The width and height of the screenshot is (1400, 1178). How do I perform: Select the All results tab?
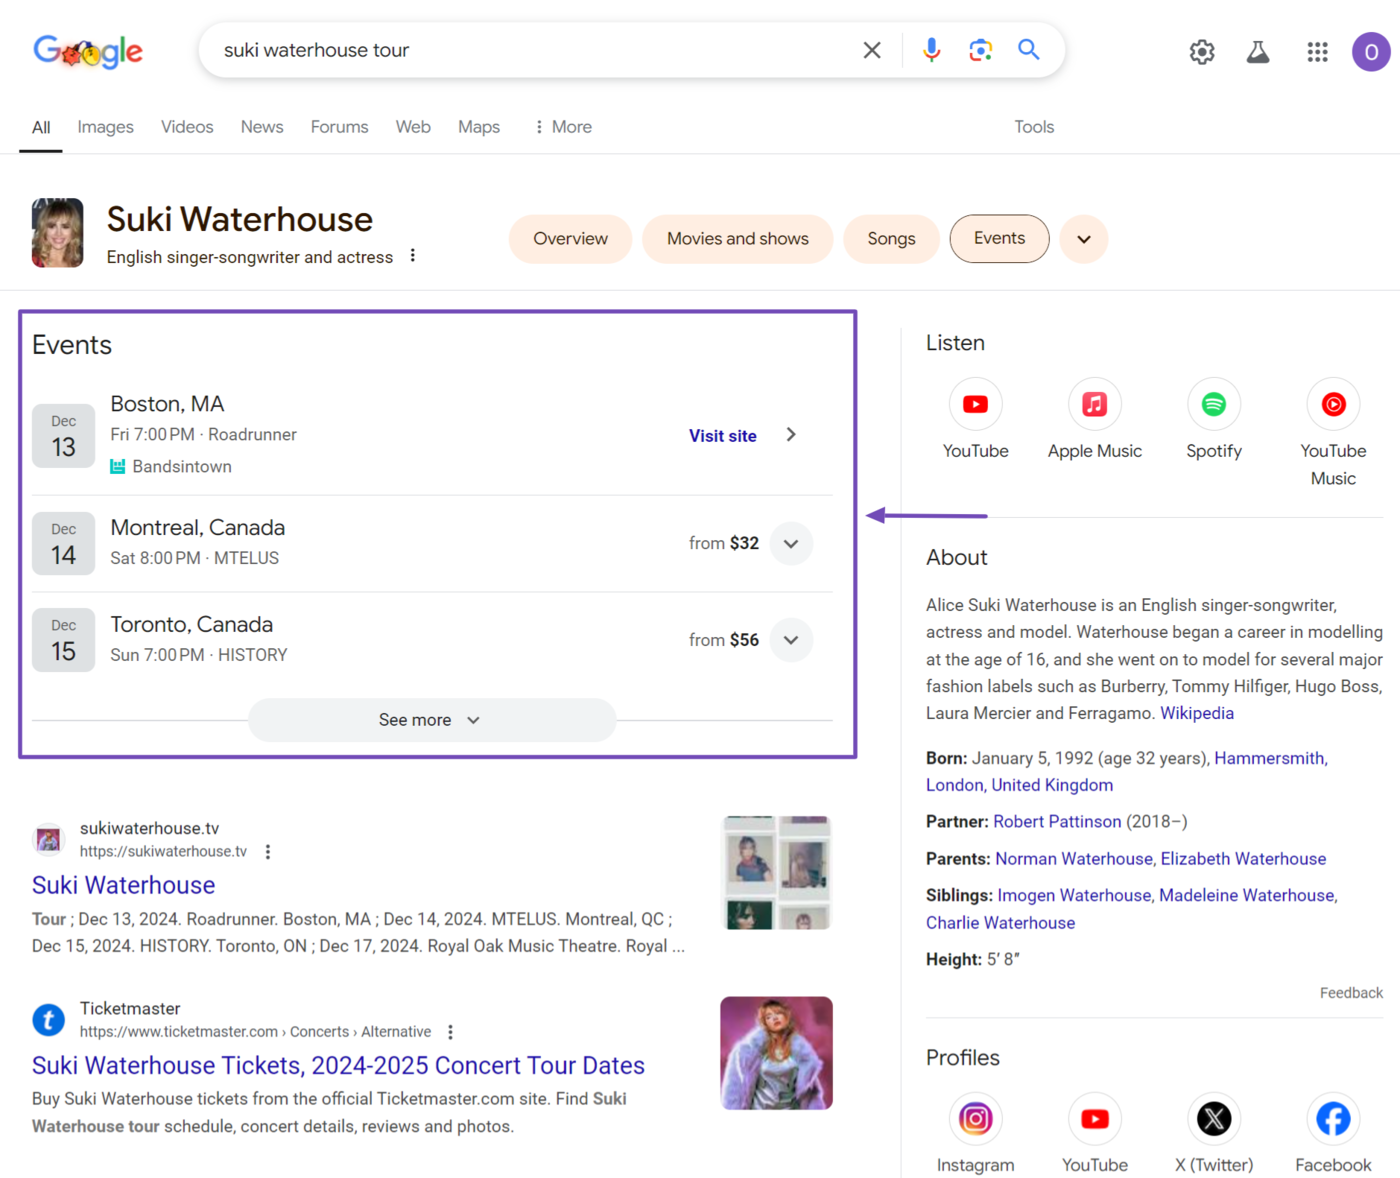(x=41, y=127)
